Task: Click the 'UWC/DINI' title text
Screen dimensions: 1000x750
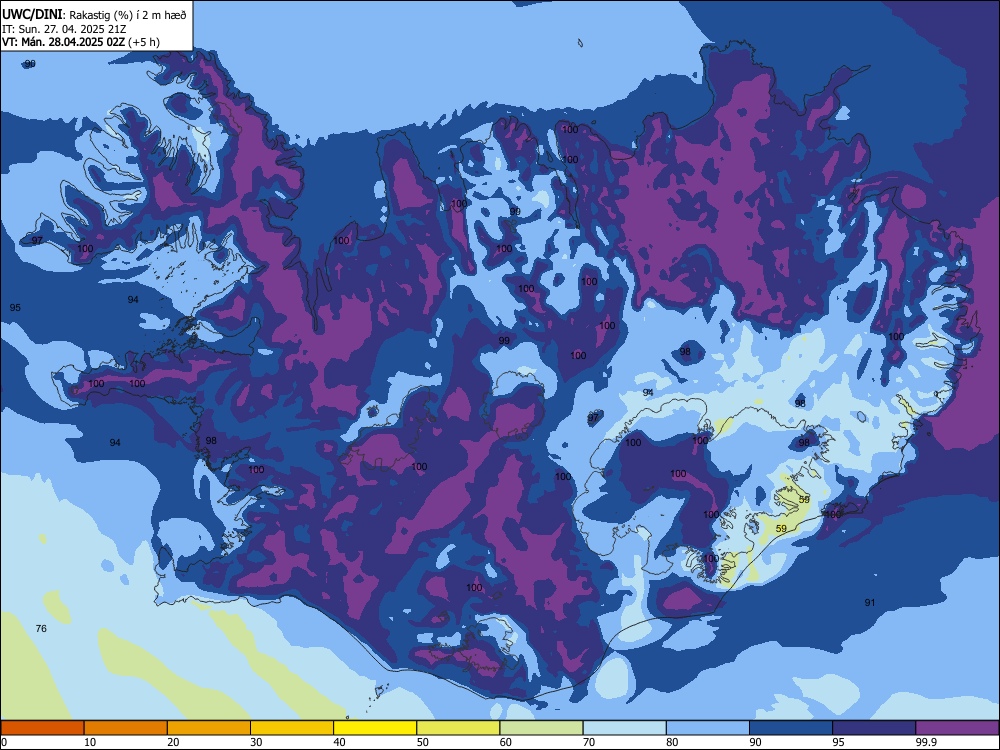Action: [32, 15]
